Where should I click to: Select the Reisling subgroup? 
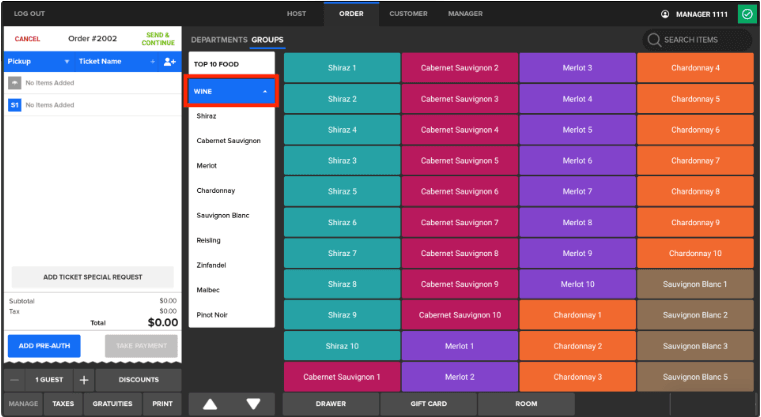(x=208, y=240)
